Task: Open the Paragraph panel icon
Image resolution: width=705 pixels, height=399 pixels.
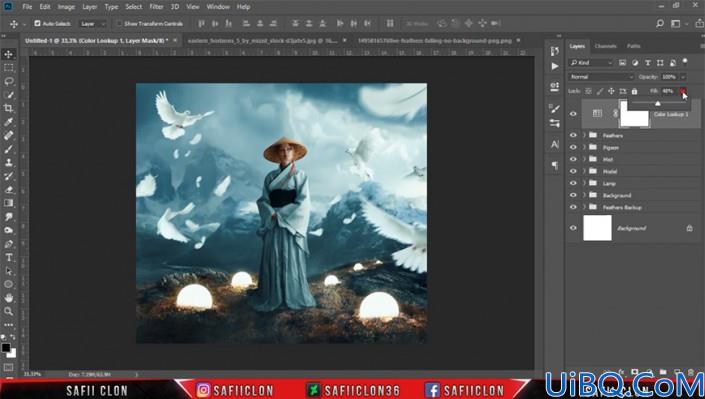Action: click(x=554, y=166)
